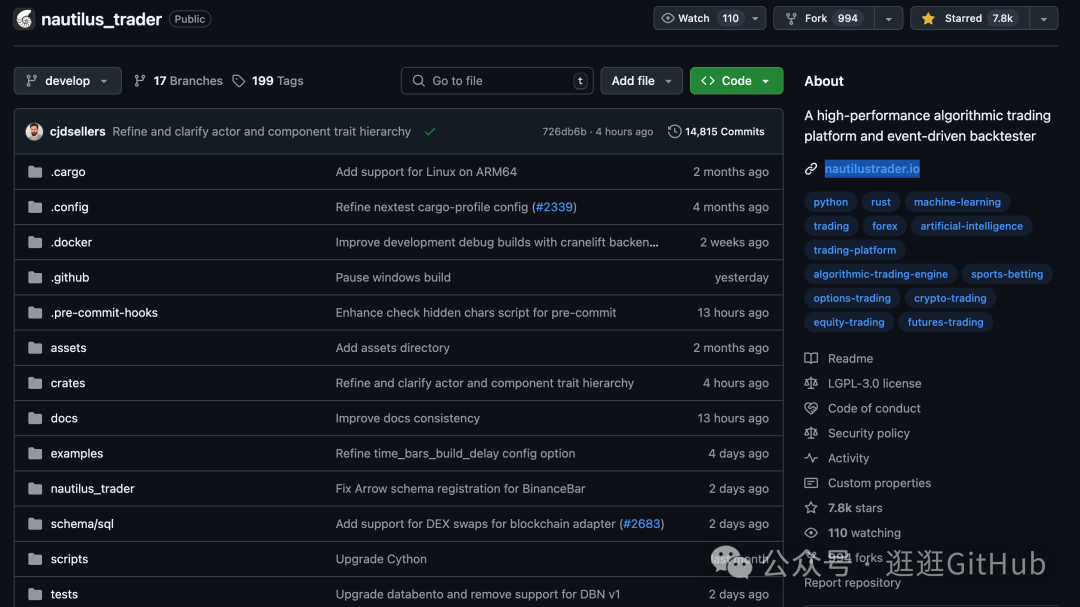The width and height of the screenshot is (1080, 607).
Task: Click the nautilus_trader repository logo icon
Action: pos(24,19)
